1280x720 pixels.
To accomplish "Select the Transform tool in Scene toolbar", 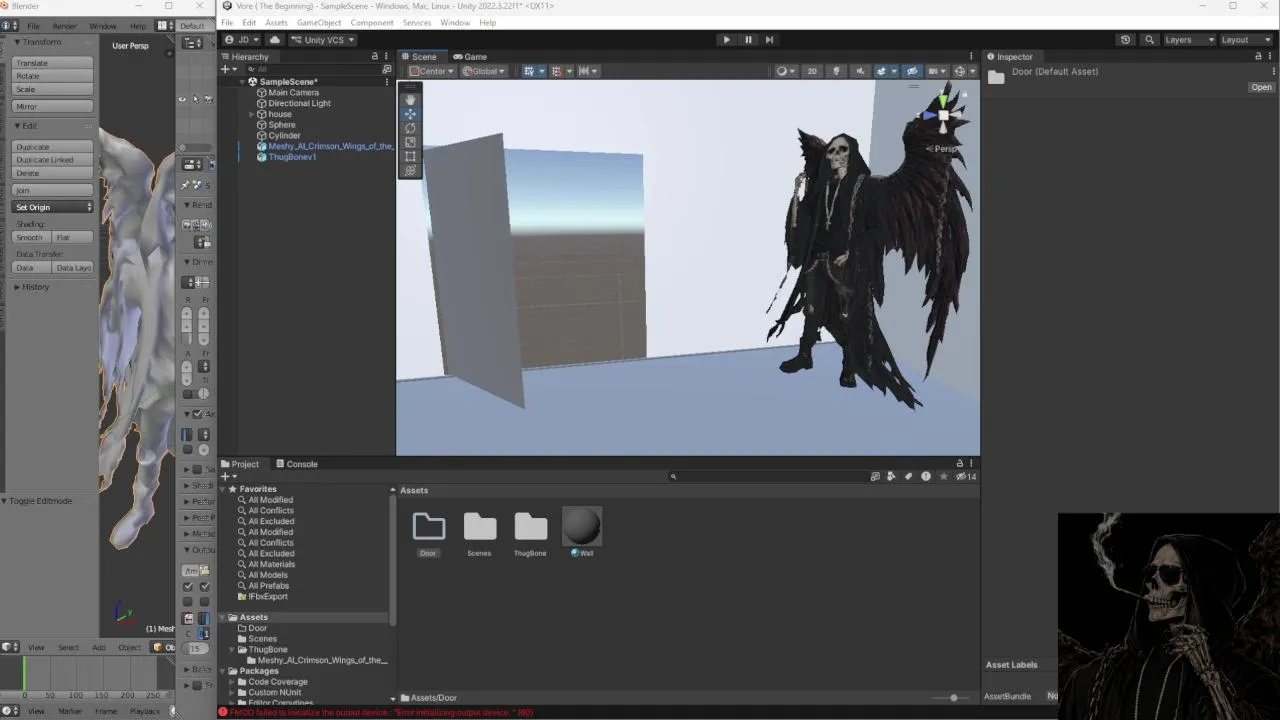I will click(410, 170).
